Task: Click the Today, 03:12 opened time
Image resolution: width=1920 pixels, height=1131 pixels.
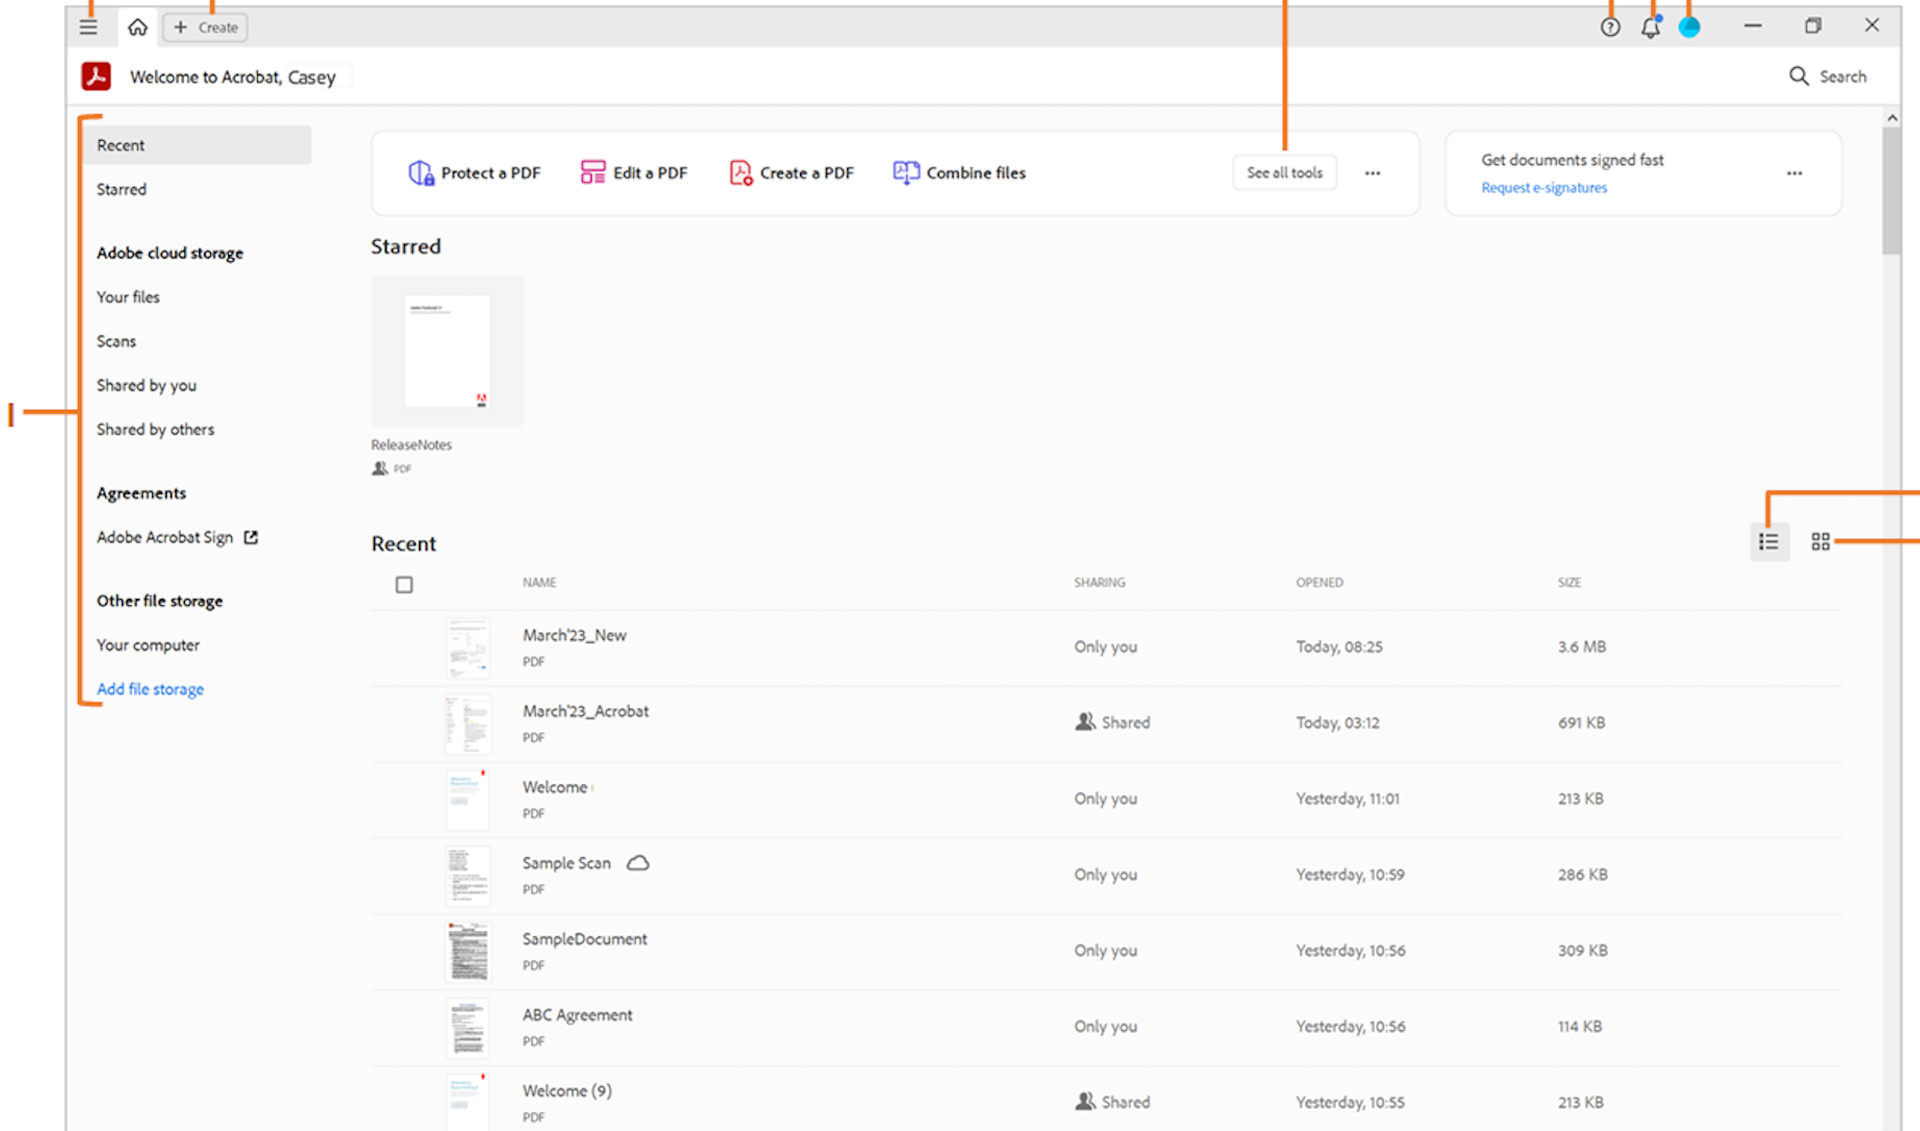Action: pos(1337,723)
